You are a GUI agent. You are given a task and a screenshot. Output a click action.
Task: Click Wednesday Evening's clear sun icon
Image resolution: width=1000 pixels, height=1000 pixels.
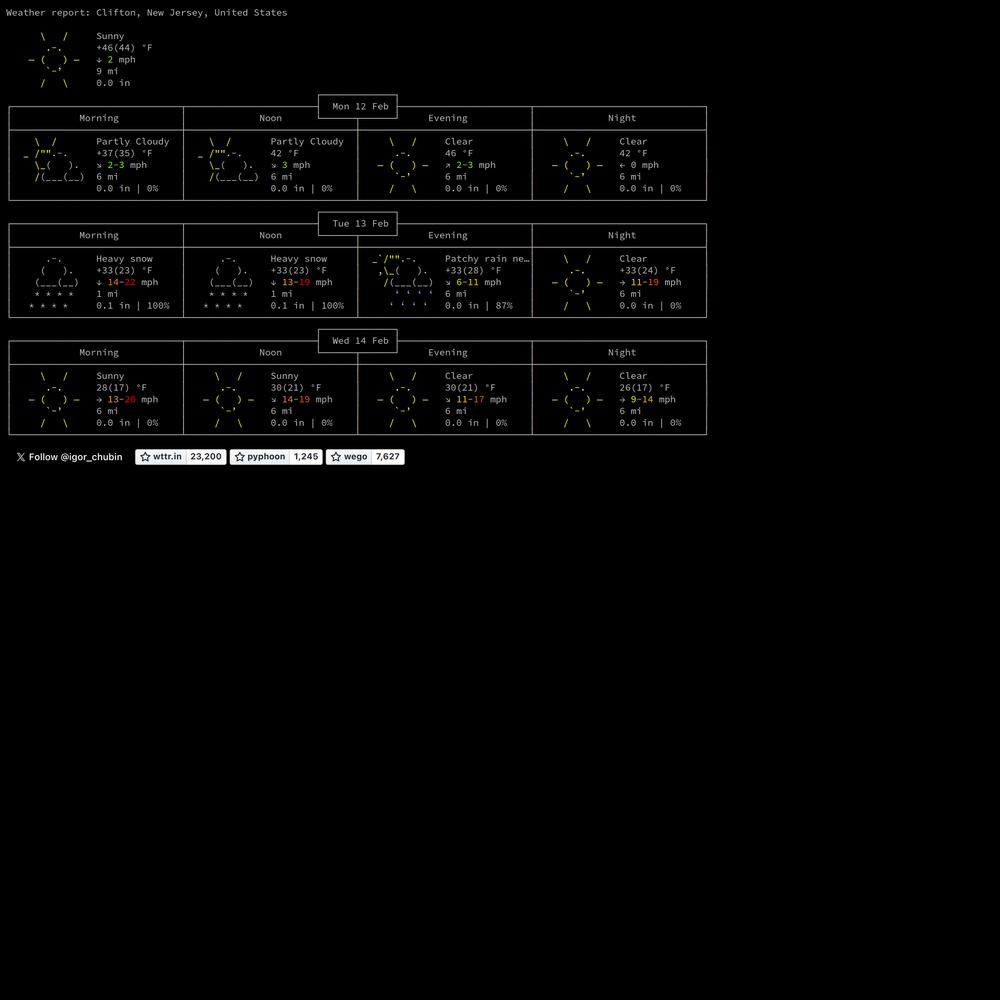point(403,400)
